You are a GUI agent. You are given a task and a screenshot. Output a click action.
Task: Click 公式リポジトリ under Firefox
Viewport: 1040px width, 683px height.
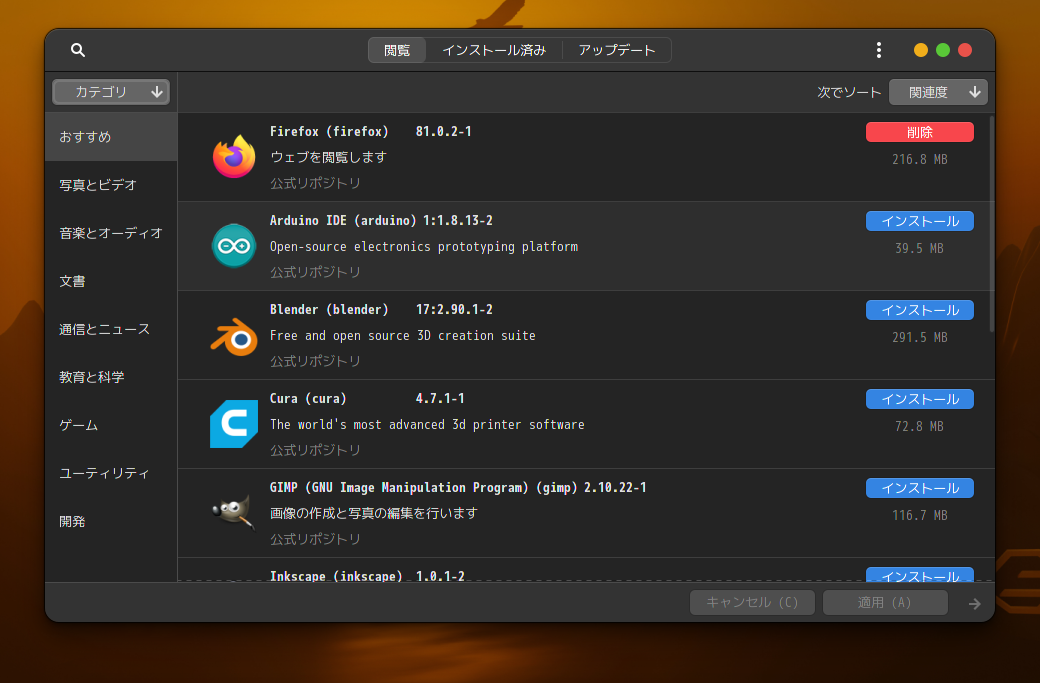tap(315, 183)
